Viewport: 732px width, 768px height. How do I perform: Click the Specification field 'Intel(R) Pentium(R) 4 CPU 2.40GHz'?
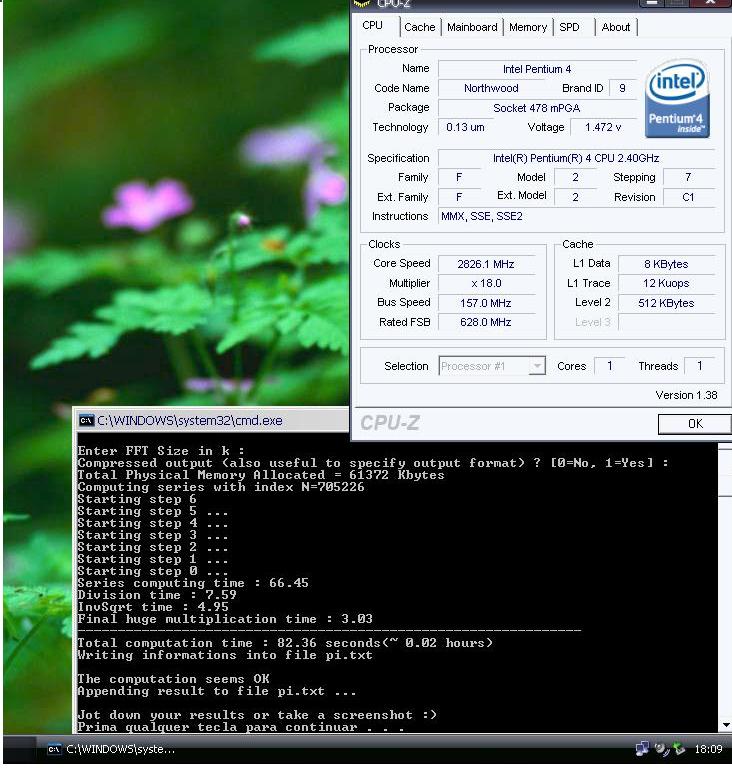pyautogui.click(x=576, y=158)
